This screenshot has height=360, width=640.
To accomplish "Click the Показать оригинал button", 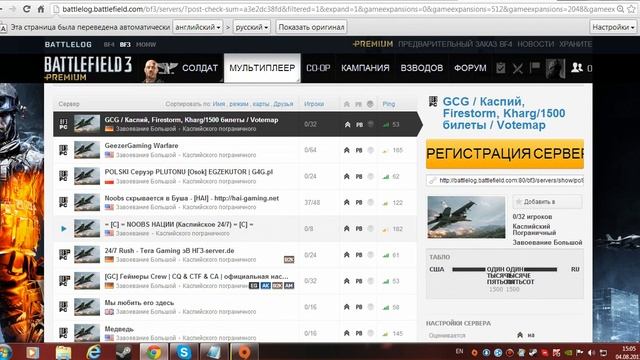I will click(311, 27).
